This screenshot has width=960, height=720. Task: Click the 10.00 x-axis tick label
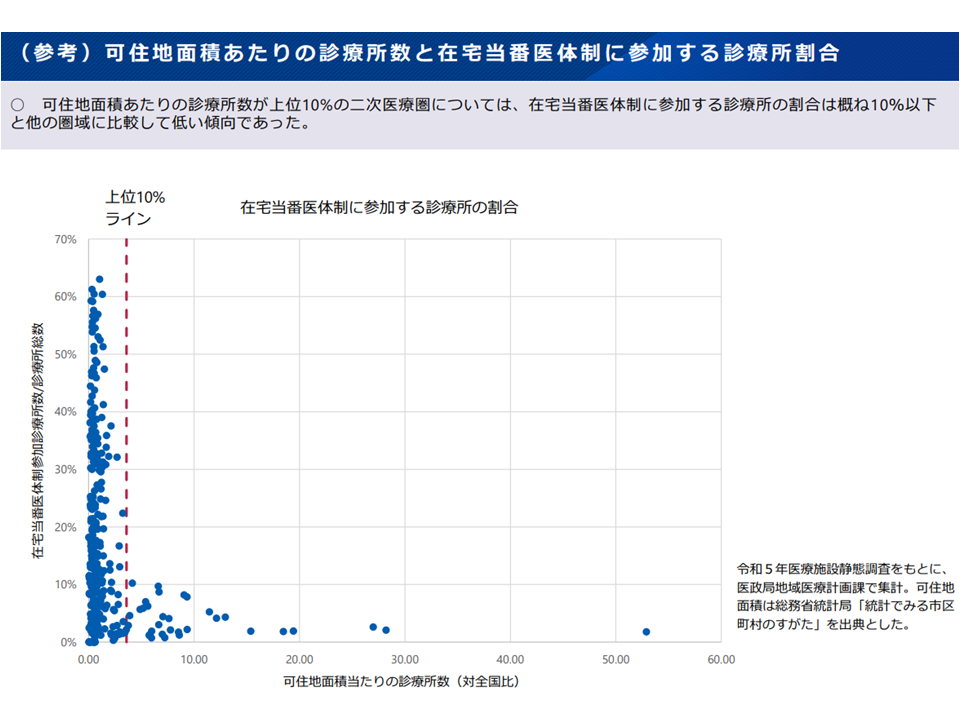tap(194, 659)
